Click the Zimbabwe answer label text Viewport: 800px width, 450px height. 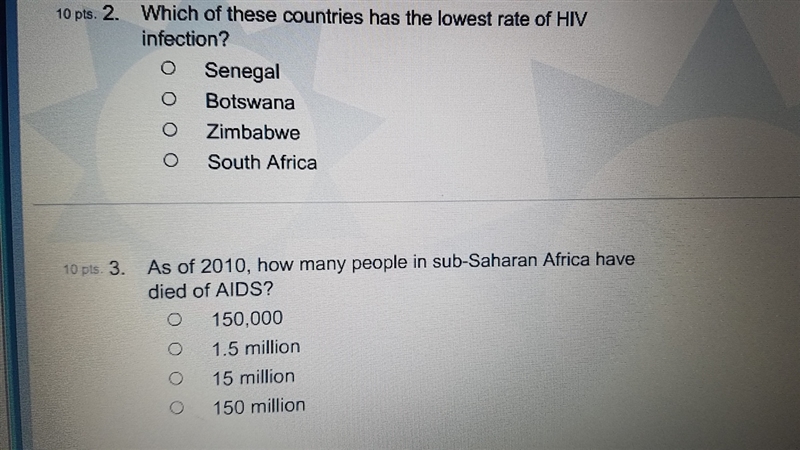(253, 132)
